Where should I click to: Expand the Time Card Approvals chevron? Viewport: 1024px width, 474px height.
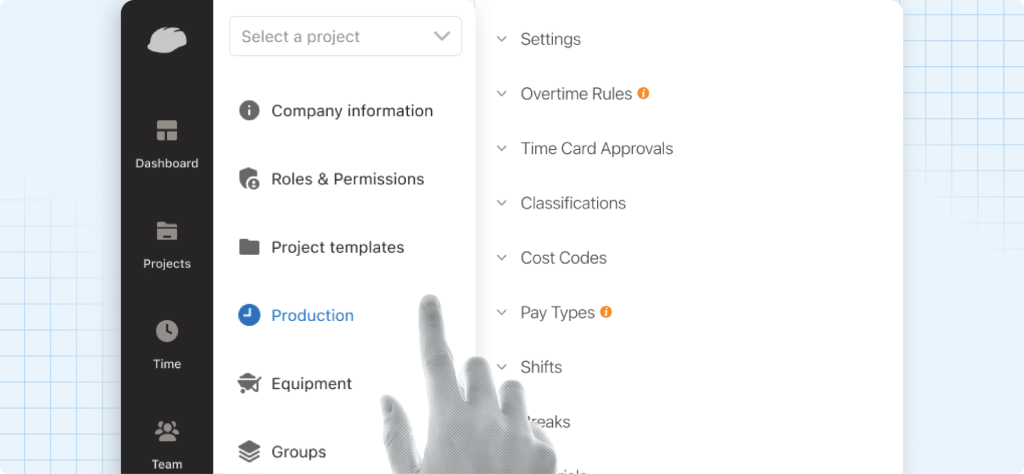502,149
